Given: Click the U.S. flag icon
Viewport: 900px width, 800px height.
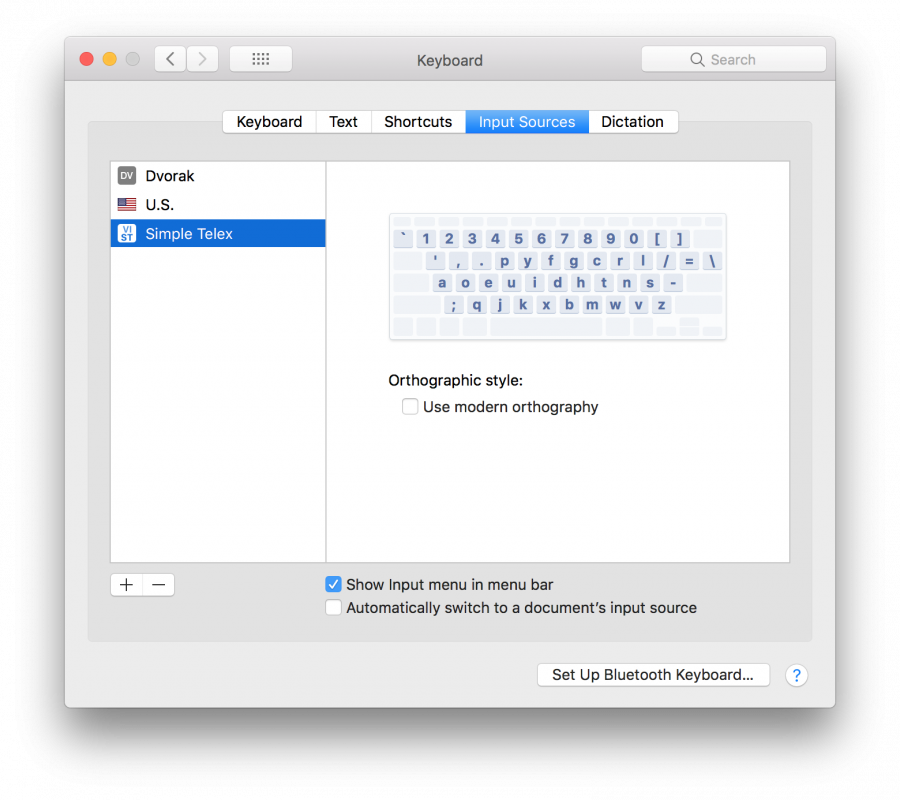Looking at the screenshot, I should click(127, 205).
